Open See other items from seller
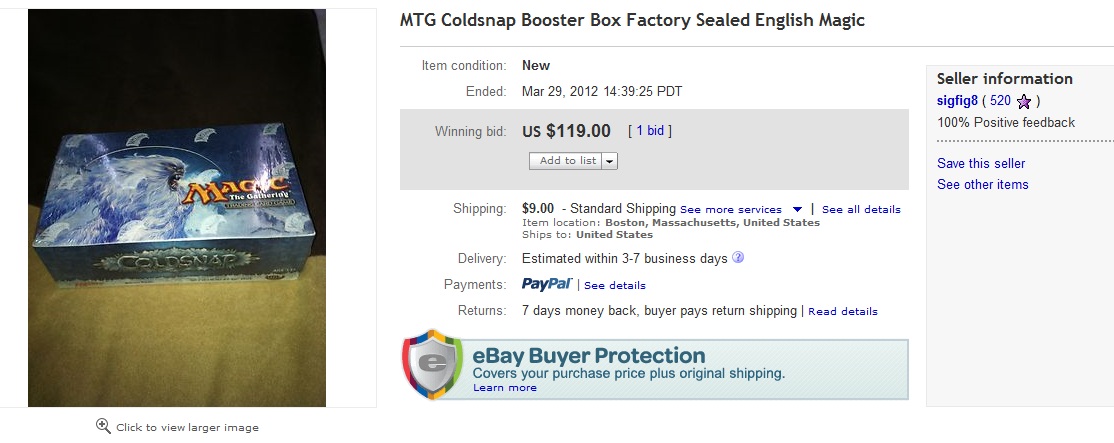 click(x=982, y=184)
